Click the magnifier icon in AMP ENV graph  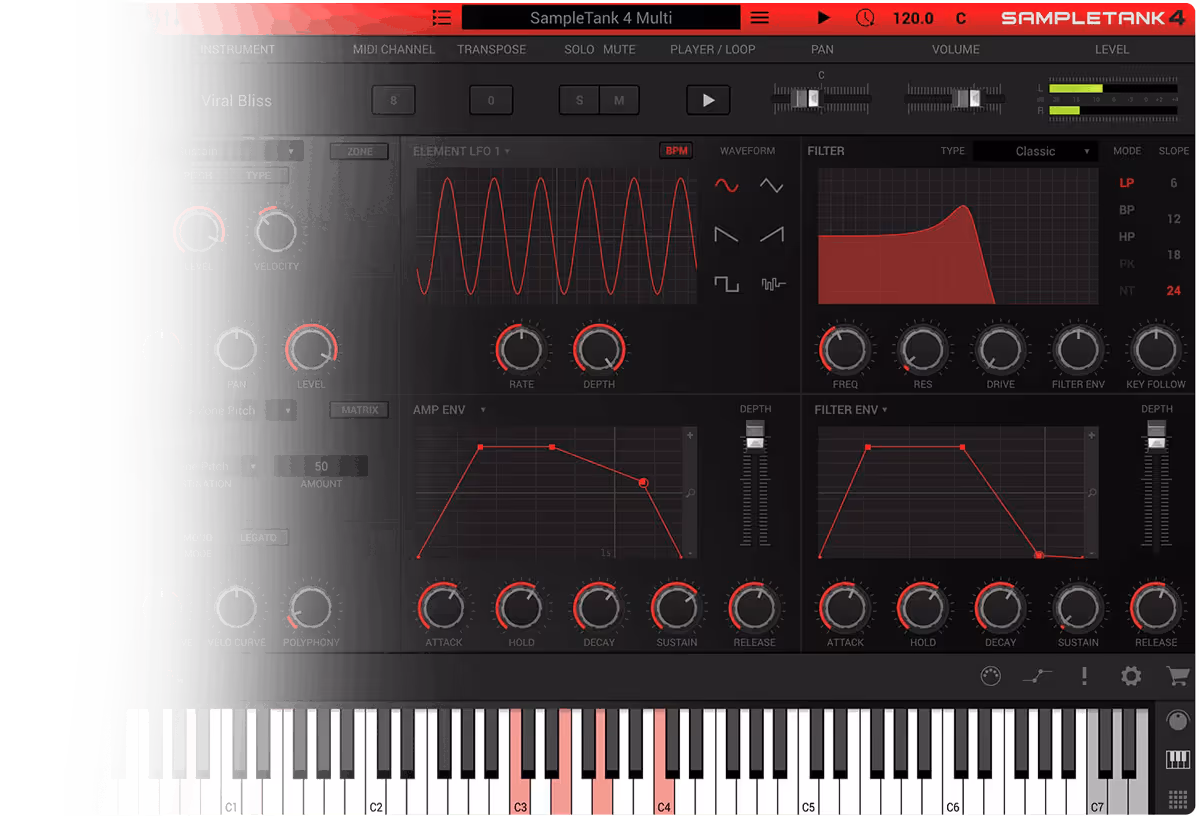click(690, 493)
